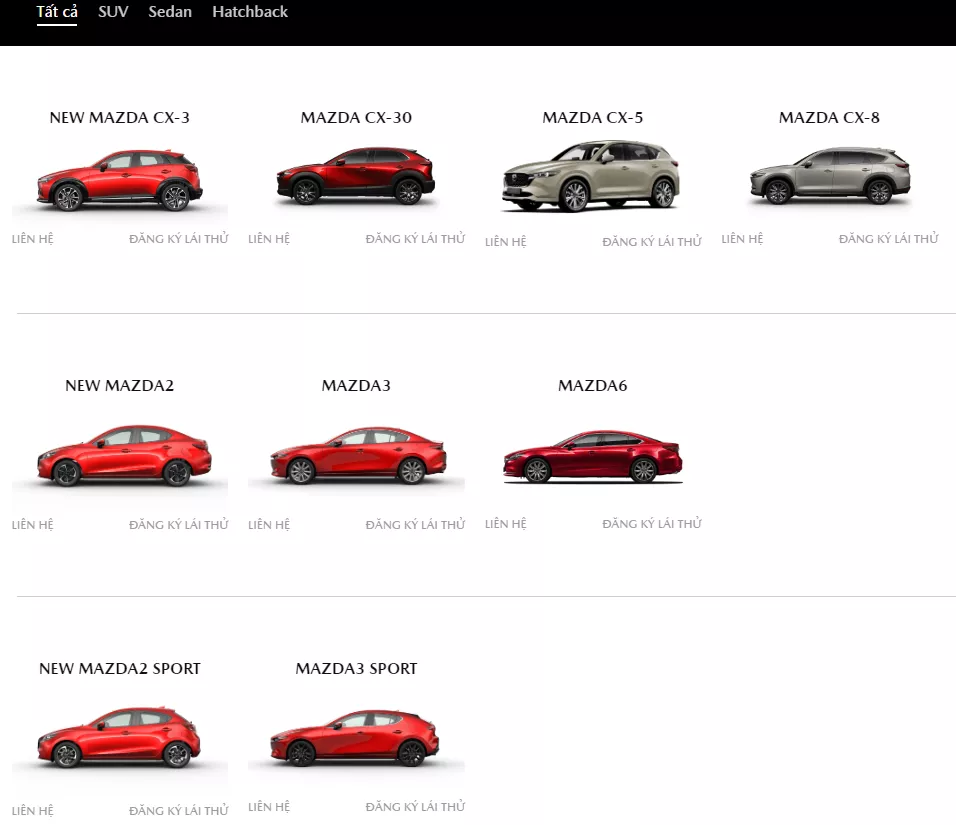Screen dimensions: 956x825
Task: Click ĐĂNG KÝ LÁI THỬ under MAZDA CX-30
Action: (415, 238)
